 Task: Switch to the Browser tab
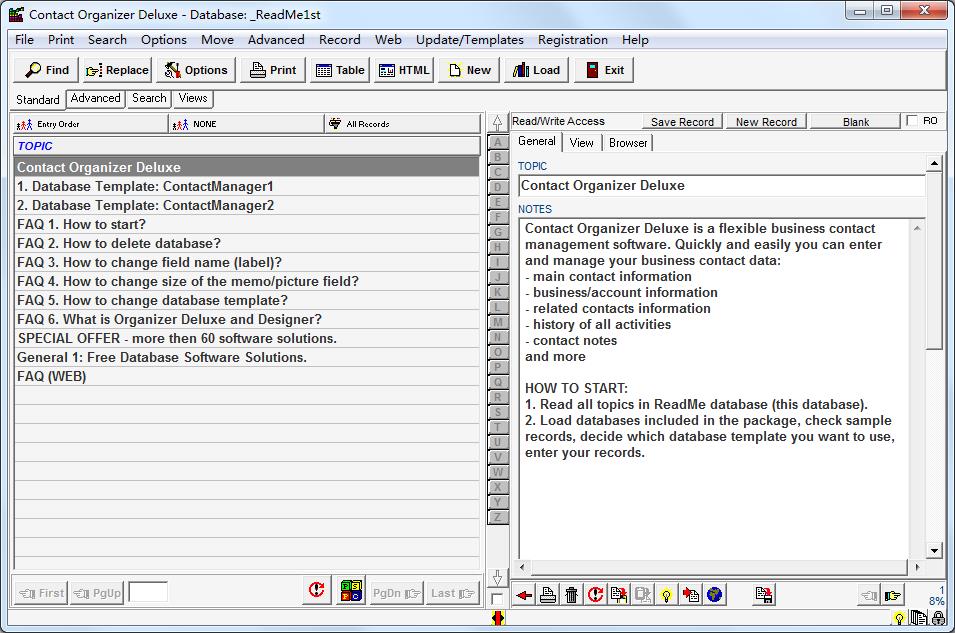(x=628, y=143)
